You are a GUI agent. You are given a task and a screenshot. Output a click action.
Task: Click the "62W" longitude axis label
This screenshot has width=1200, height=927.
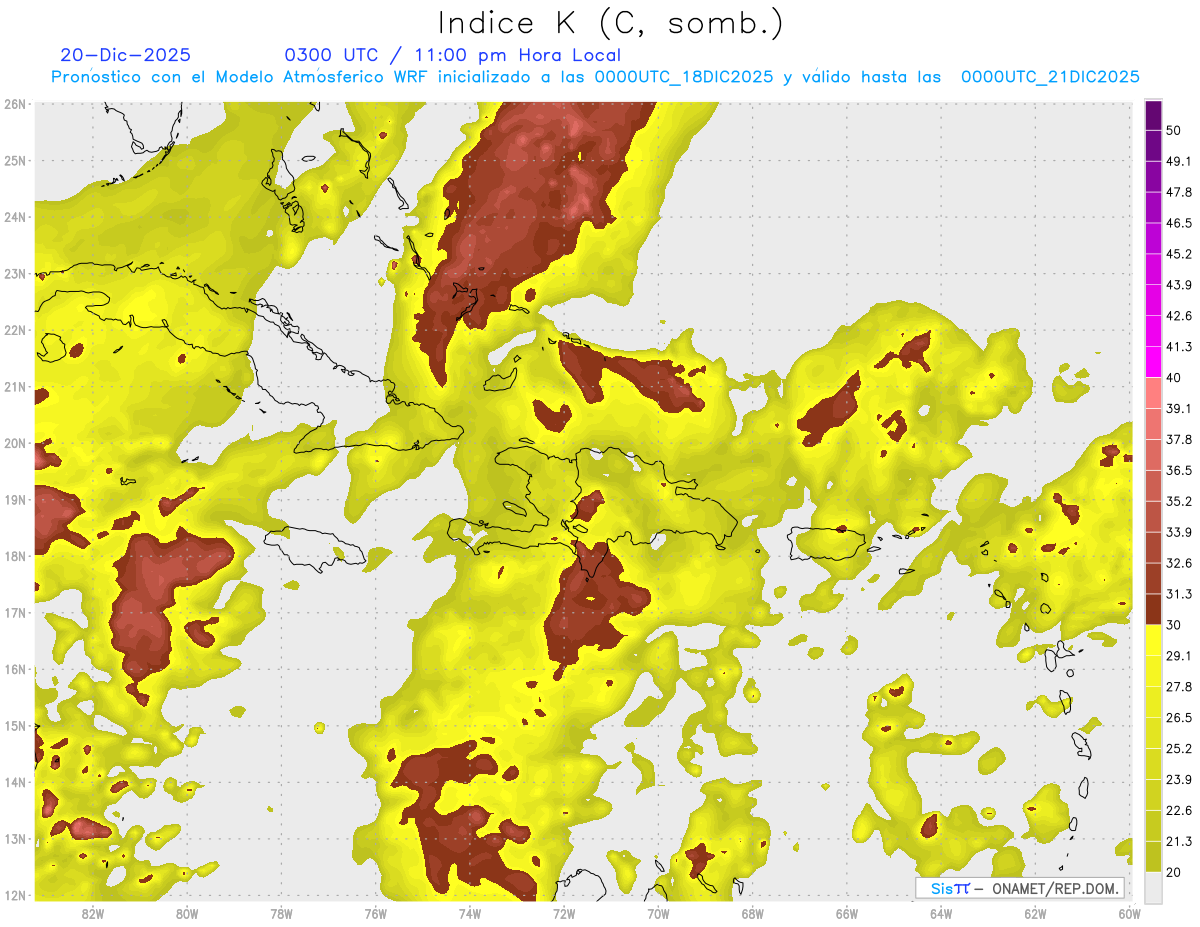(x=1035, y=914)
